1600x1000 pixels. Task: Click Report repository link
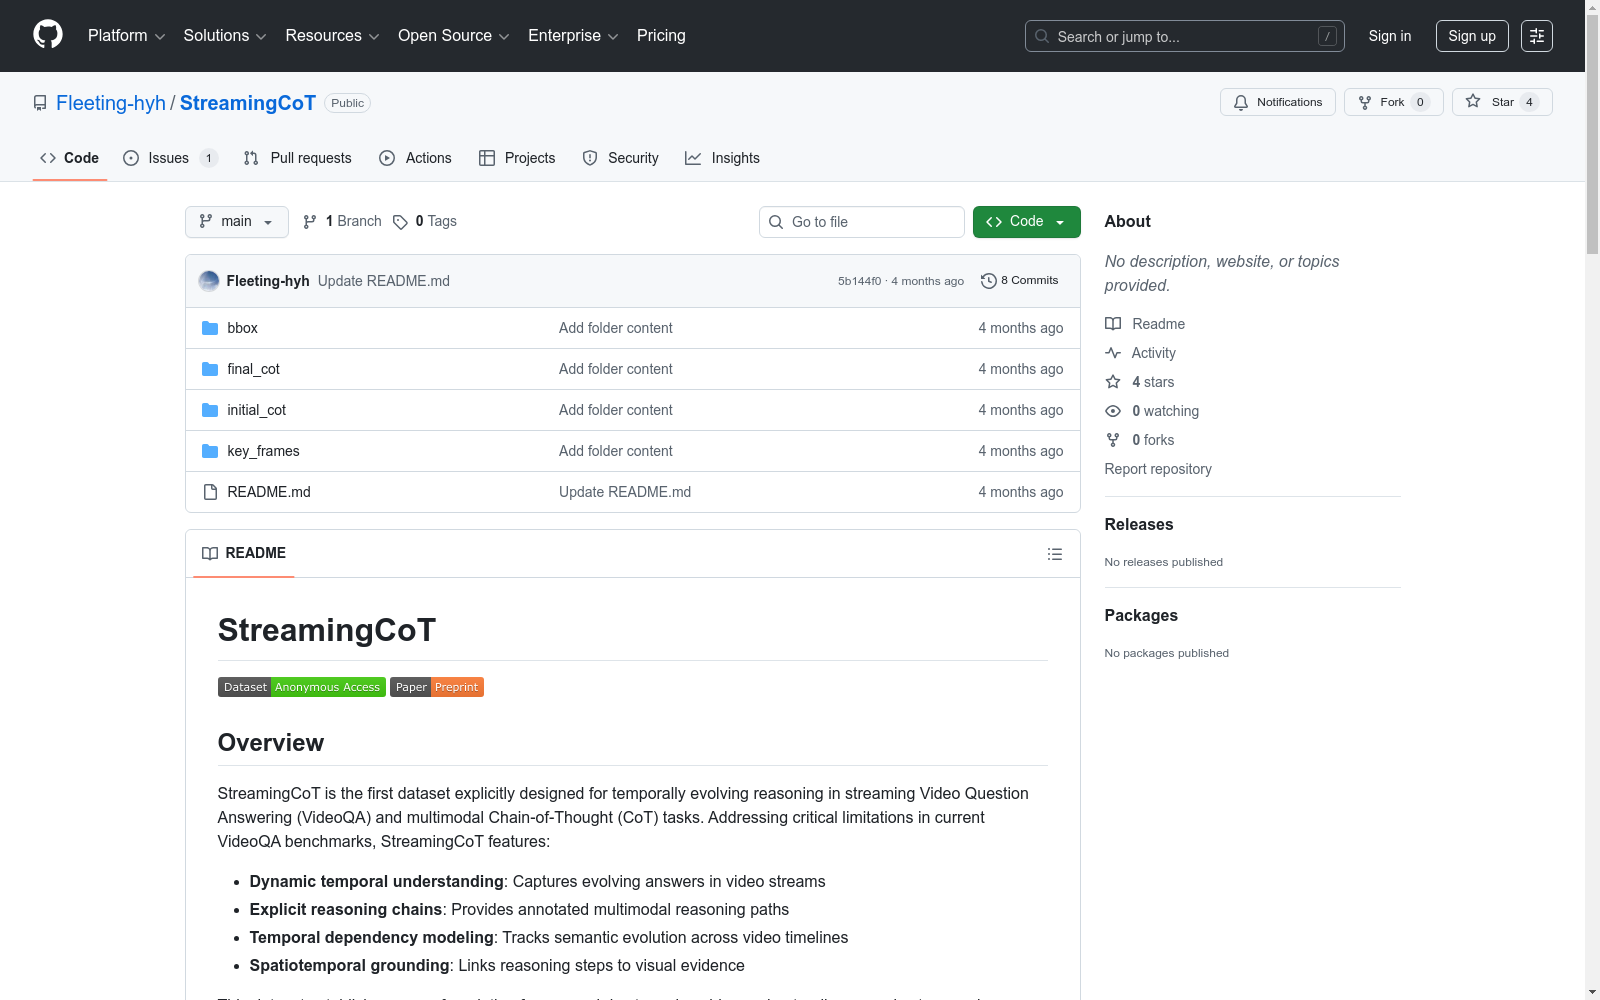click(x=1158, y=469)
